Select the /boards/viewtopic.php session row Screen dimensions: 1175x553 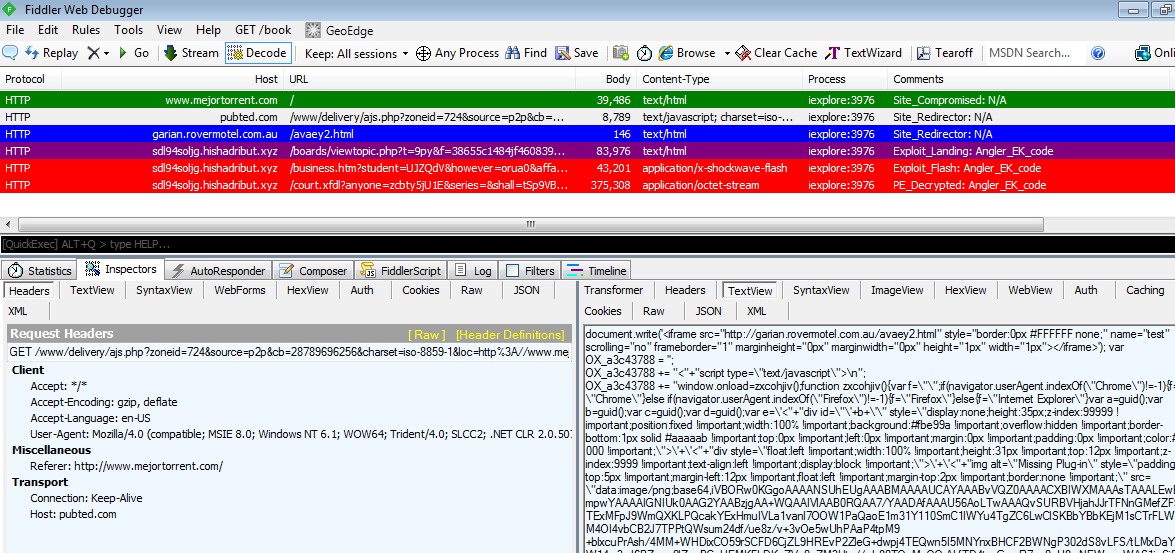(588, 151)
